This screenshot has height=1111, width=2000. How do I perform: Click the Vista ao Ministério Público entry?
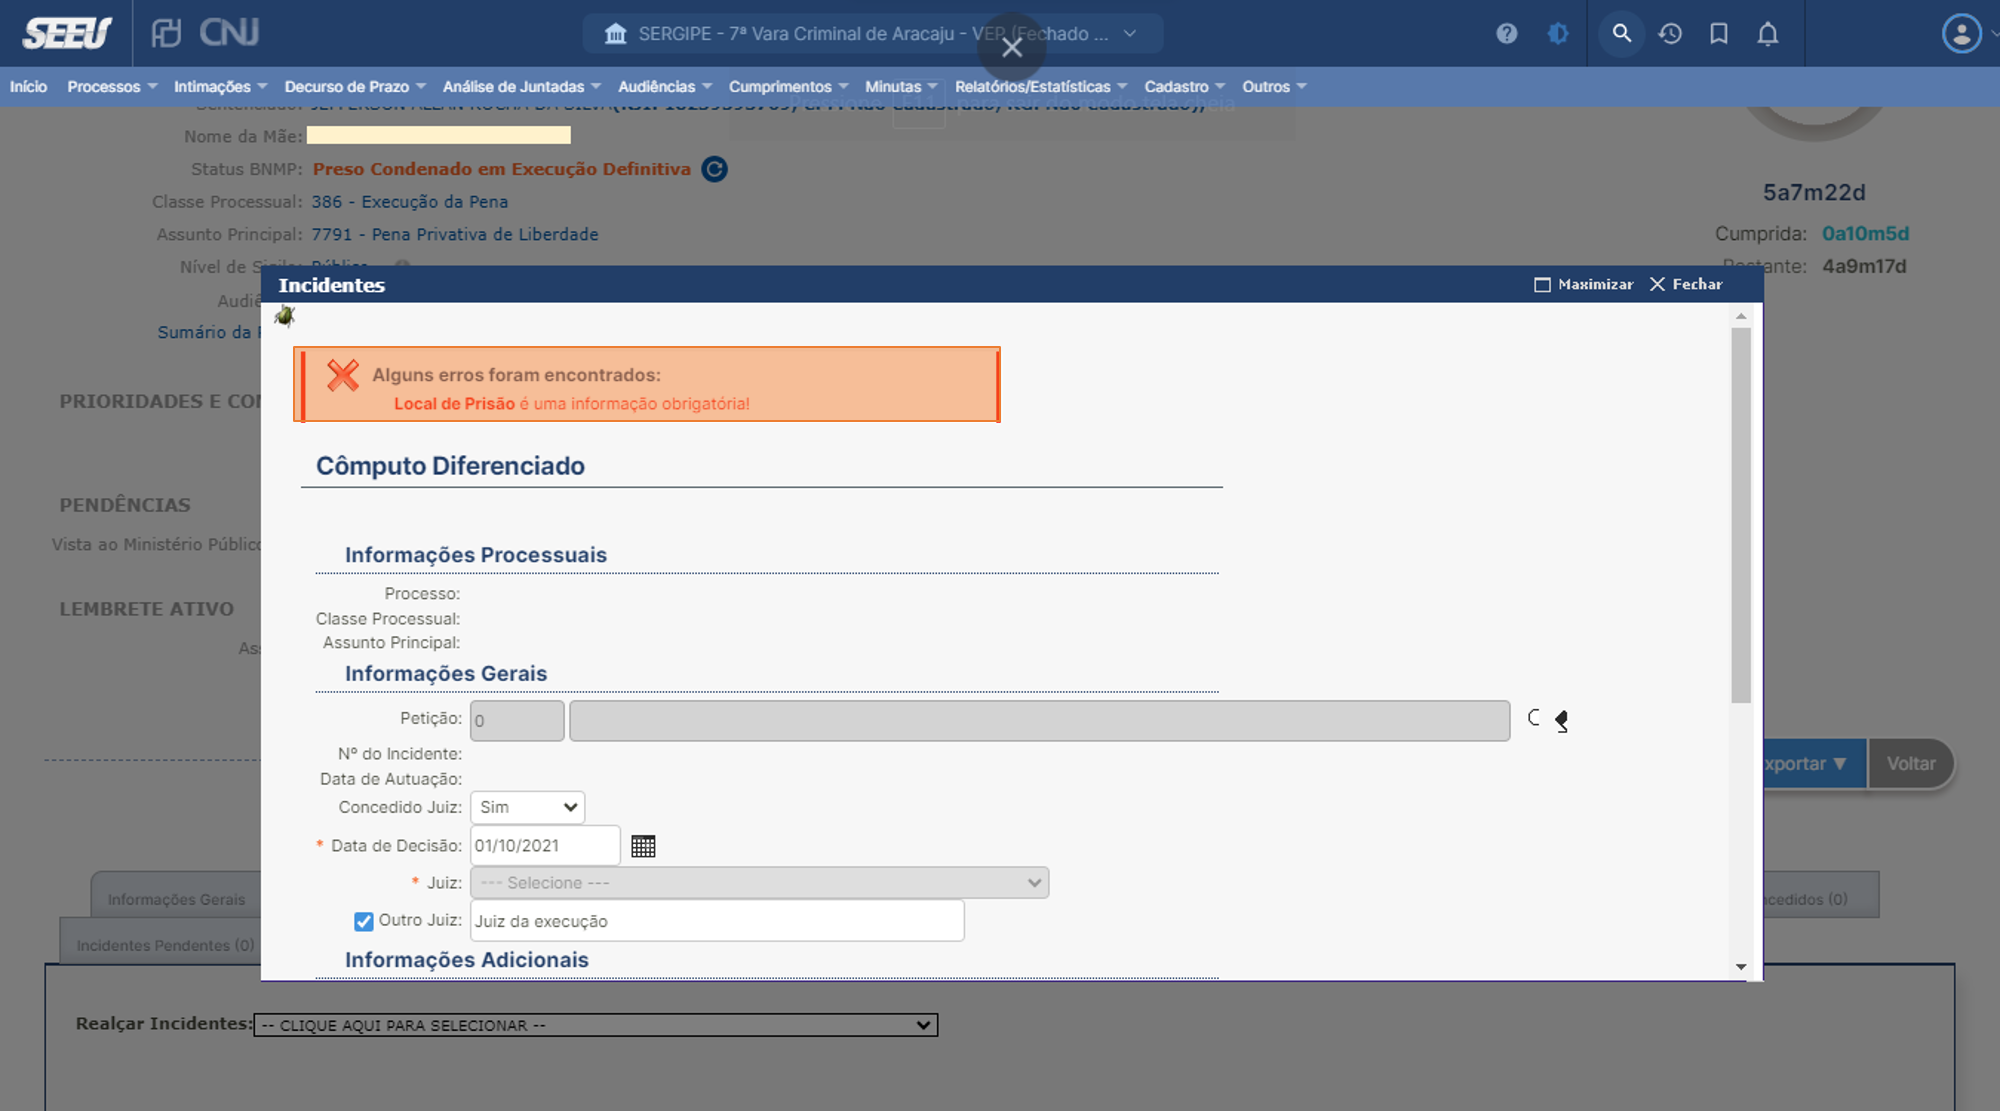pos(156,545)
